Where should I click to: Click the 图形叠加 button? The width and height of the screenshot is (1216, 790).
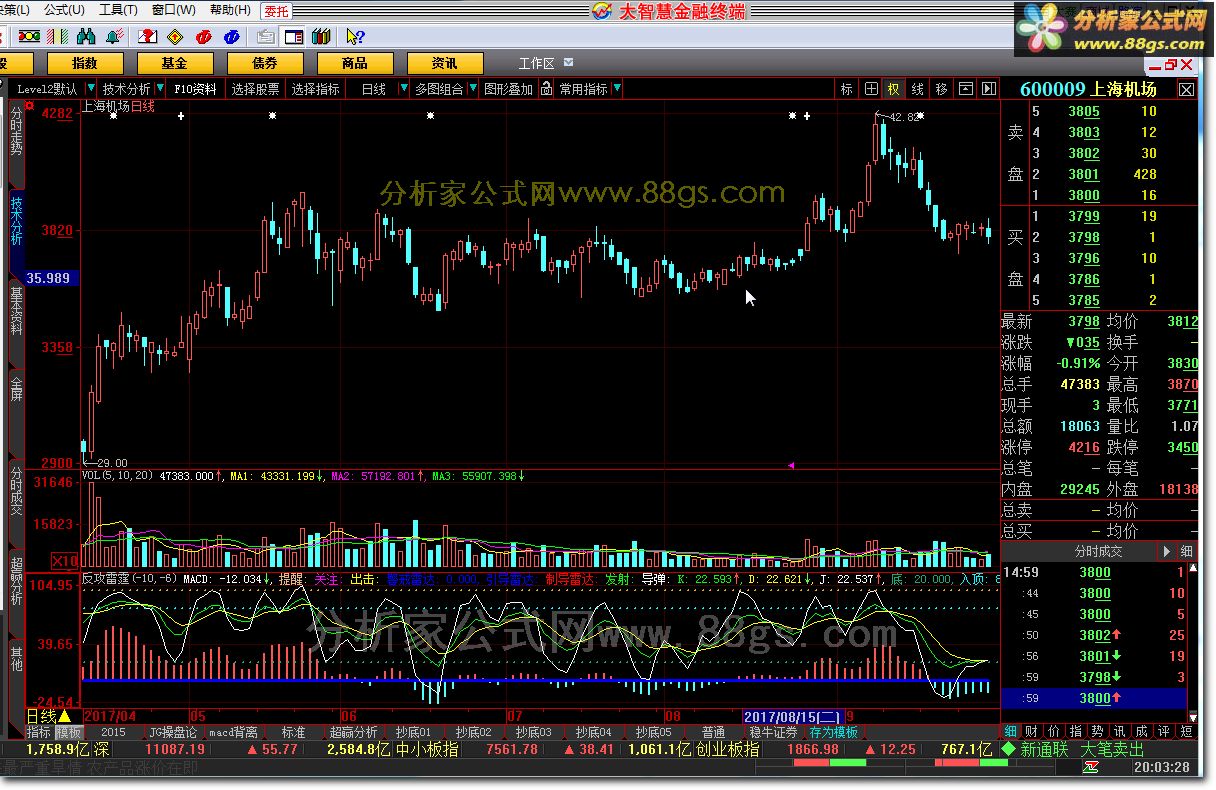509,89
